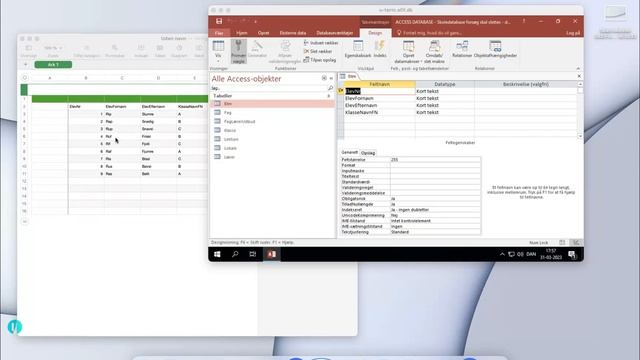Click Tilføj opslag in the ribbon
Screen dimensions: 640x360
320,60
